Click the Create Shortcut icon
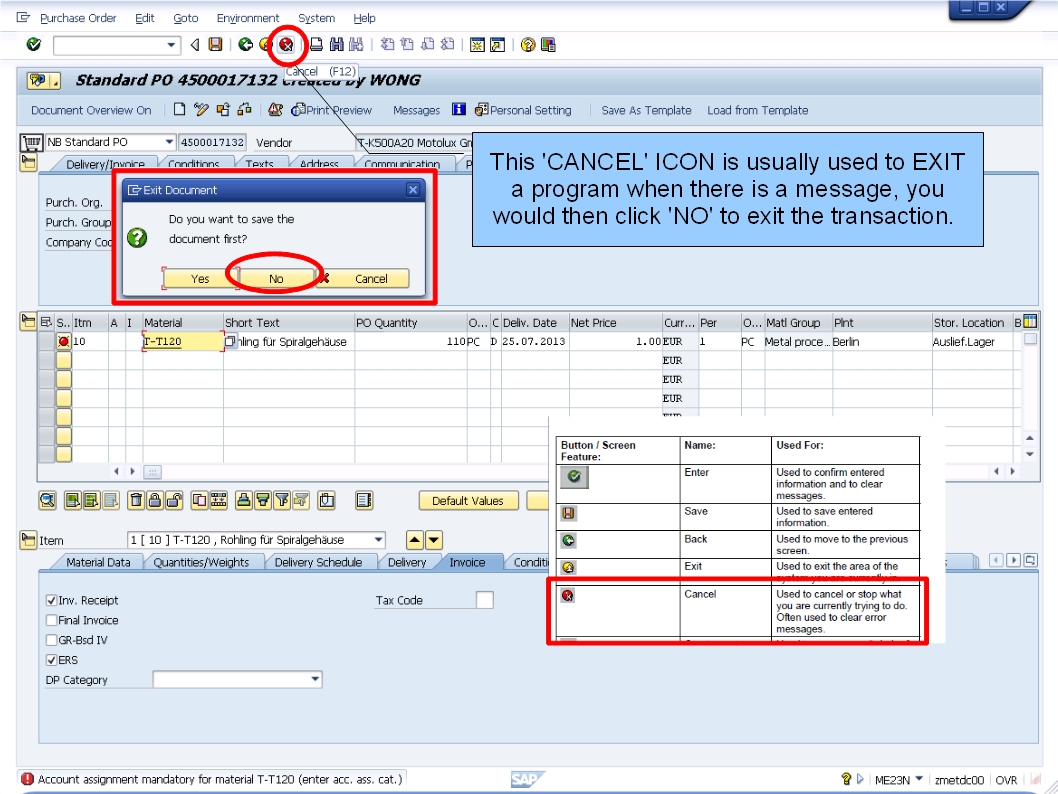The width and height of the screenshot is (1058, 794). pos(497,45)
